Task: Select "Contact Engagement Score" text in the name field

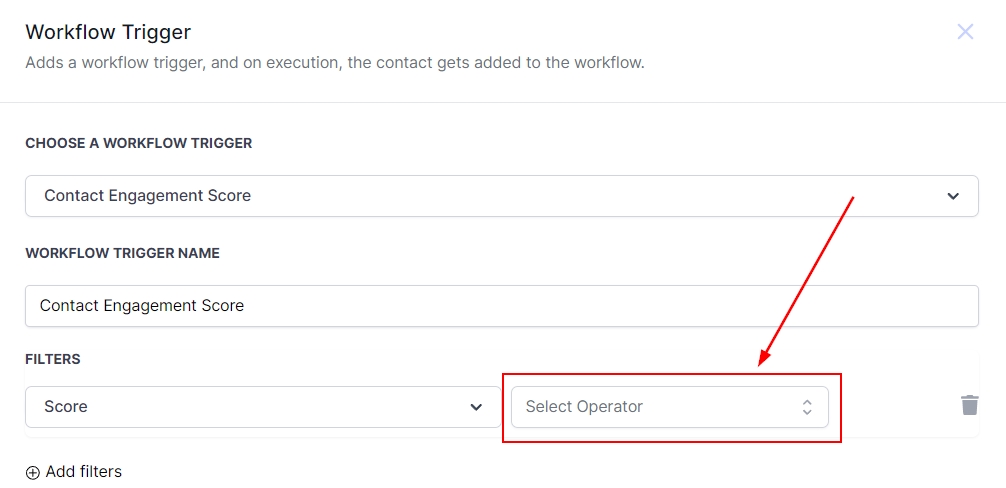Action: pyautogui.click(x=142, y=306)
